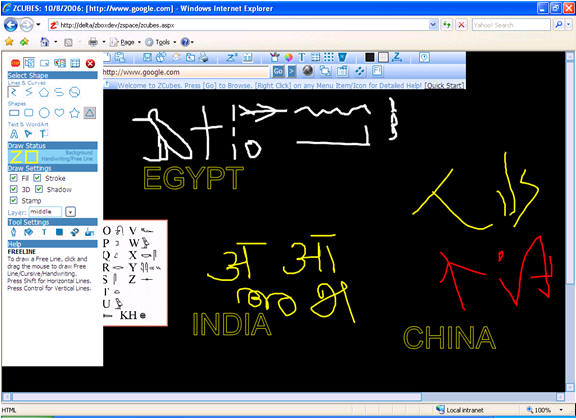
Task: Click the save disk icon in ZCubes toolbar
Action: [x=147, y=57]
